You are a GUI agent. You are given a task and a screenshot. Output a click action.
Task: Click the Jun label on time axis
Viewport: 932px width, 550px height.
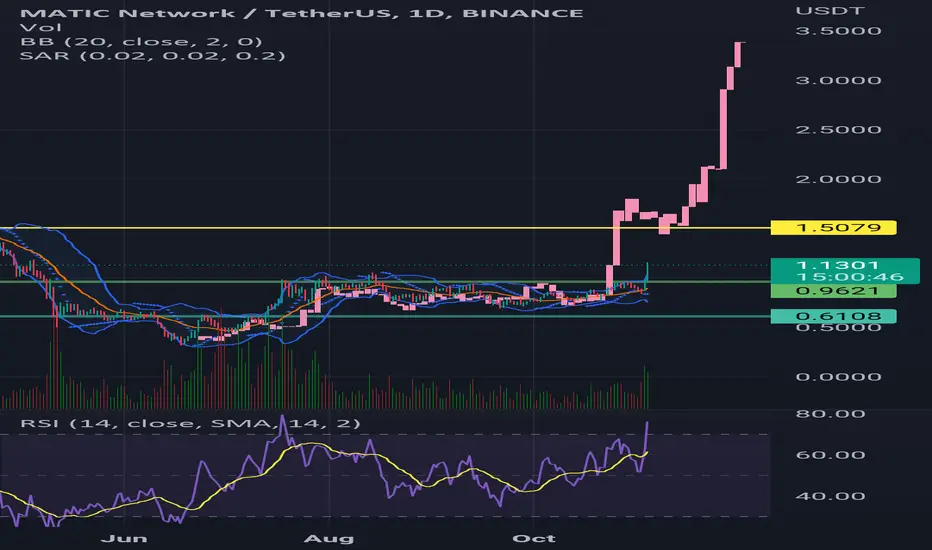tap(124, 539)
